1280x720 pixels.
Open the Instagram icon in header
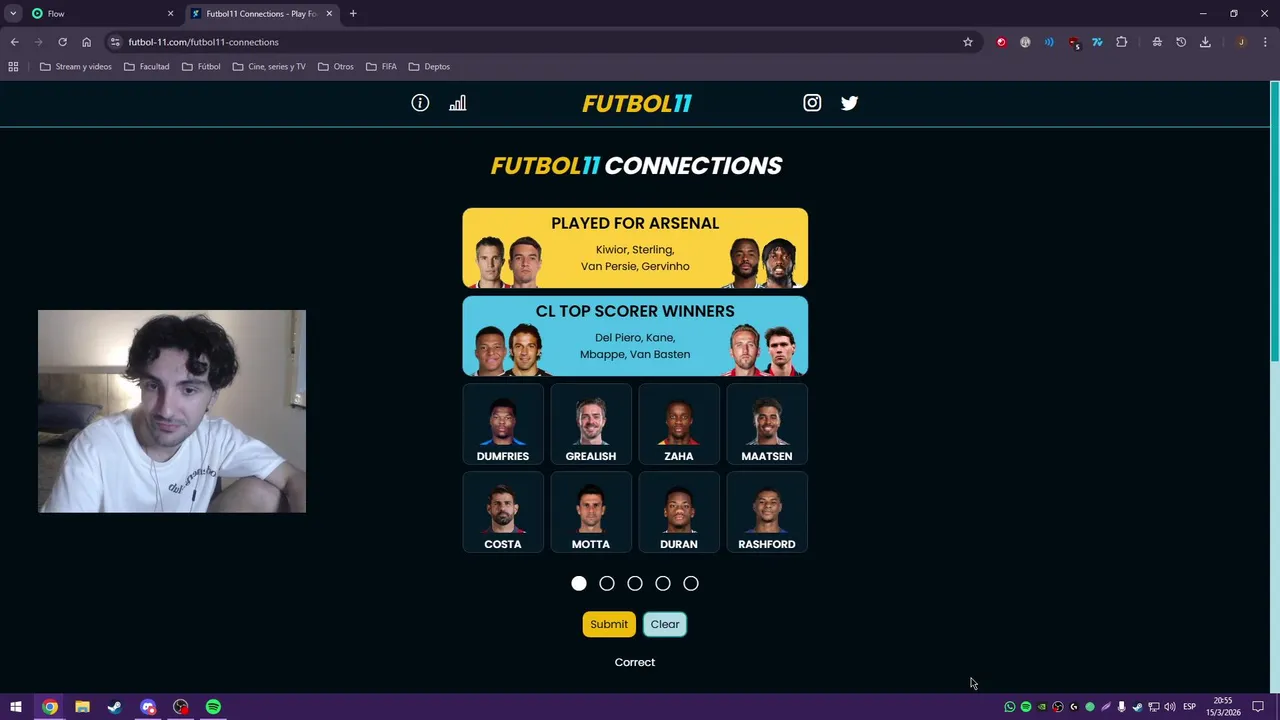pyautogui.click(x=812, y=103)
